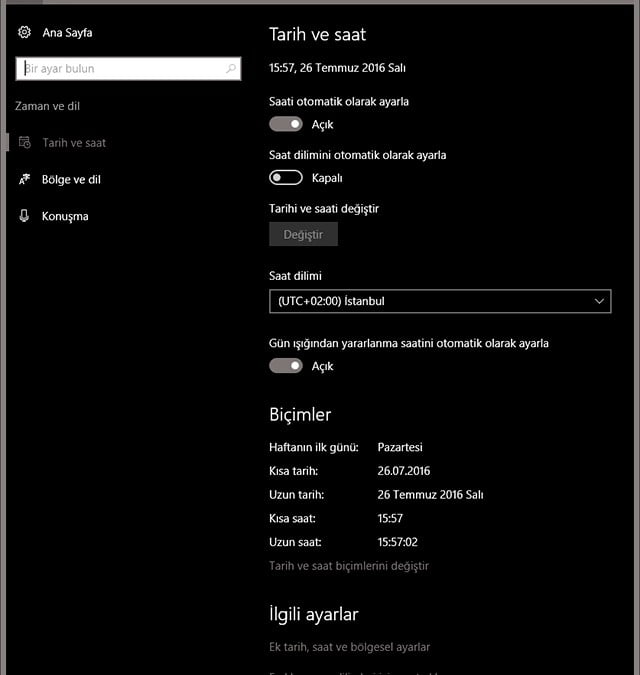
Task: Select Tarih ve saat in sidebar
Action: click(74, 143)
